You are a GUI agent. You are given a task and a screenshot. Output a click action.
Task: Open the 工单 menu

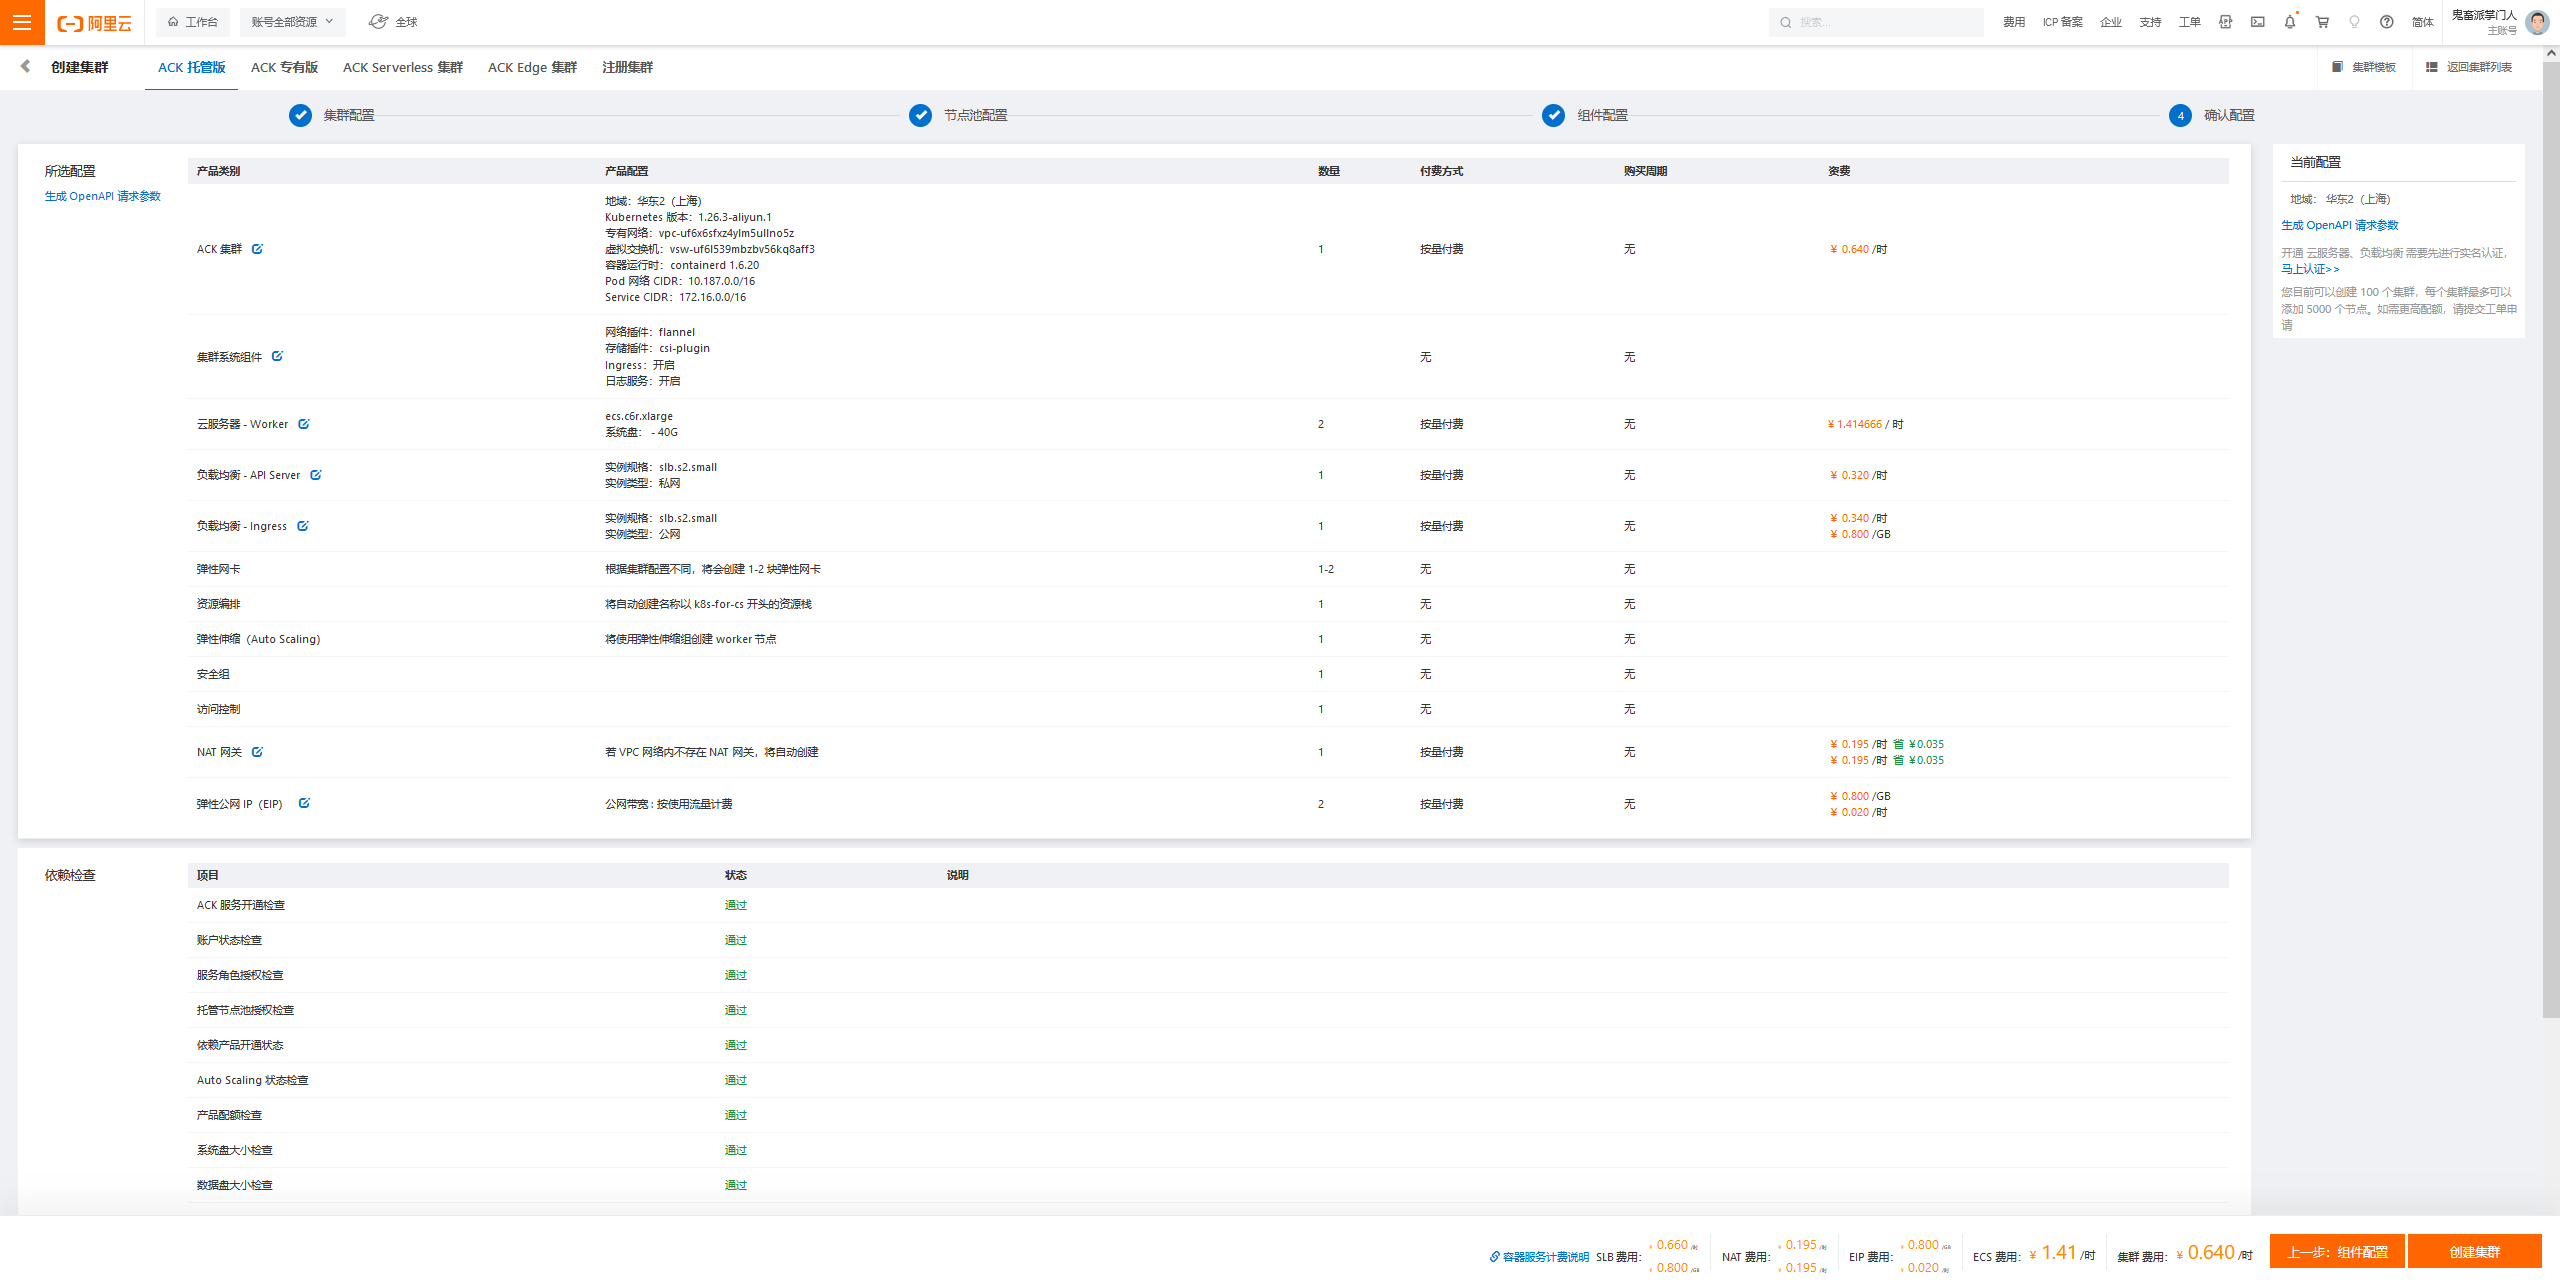(2190, 22)
